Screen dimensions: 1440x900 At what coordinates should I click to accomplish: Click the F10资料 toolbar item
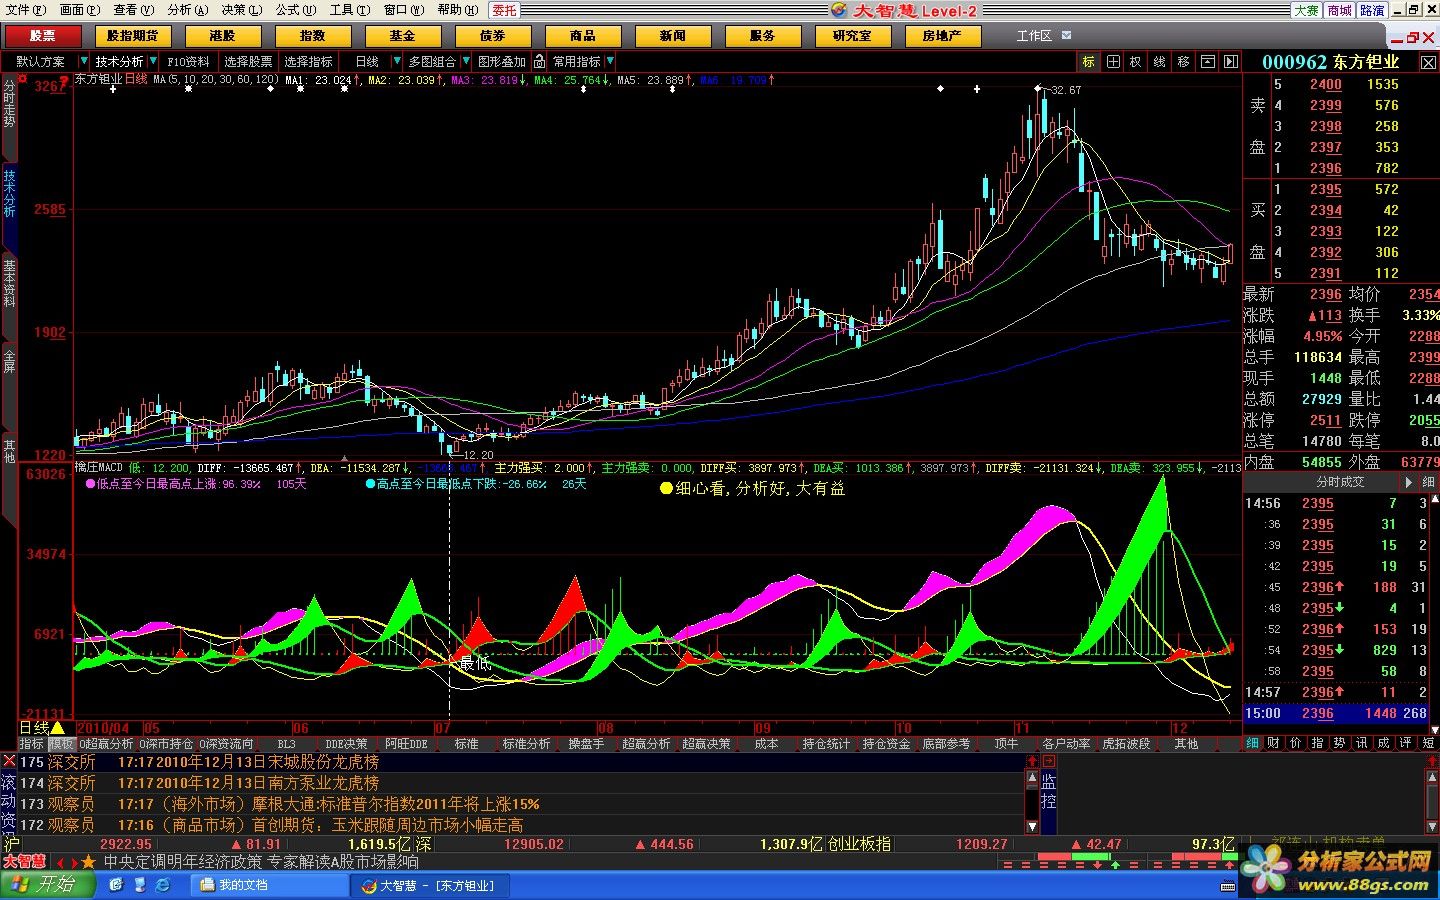[x=189, y=62]
